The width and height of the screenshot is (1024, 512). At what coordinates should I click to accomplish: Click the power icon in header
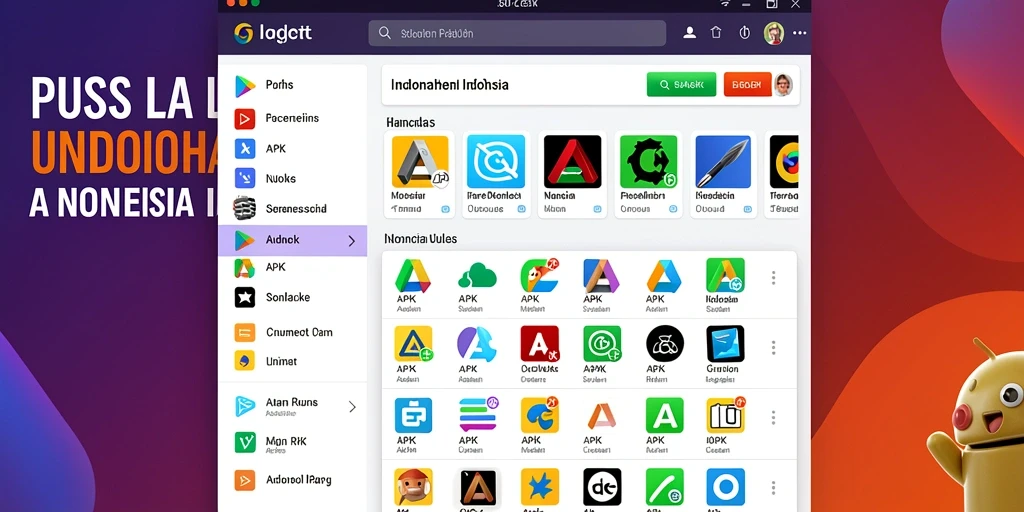(744, 33)
